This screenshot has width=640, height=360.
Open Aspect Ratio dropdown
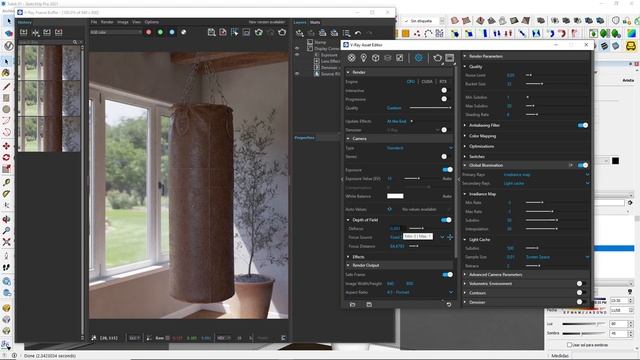point(420,292)
